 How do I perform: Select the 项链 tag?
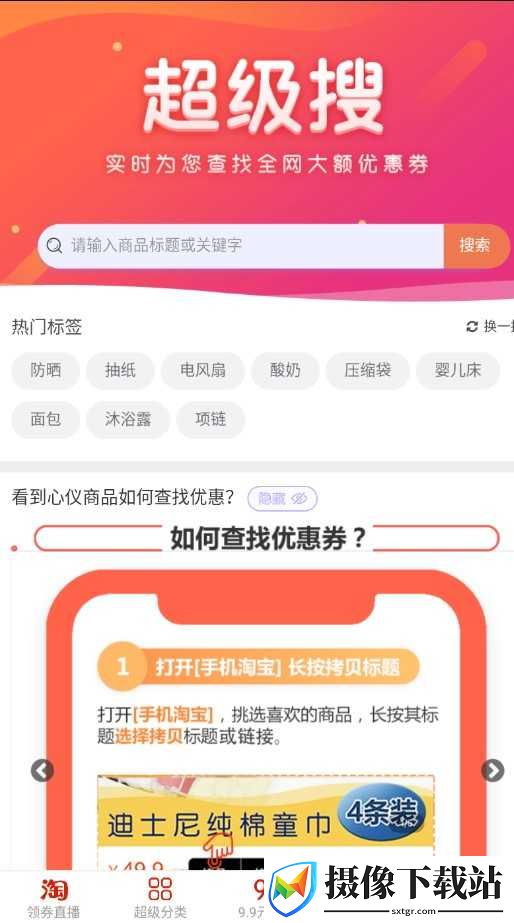(210, 419)
